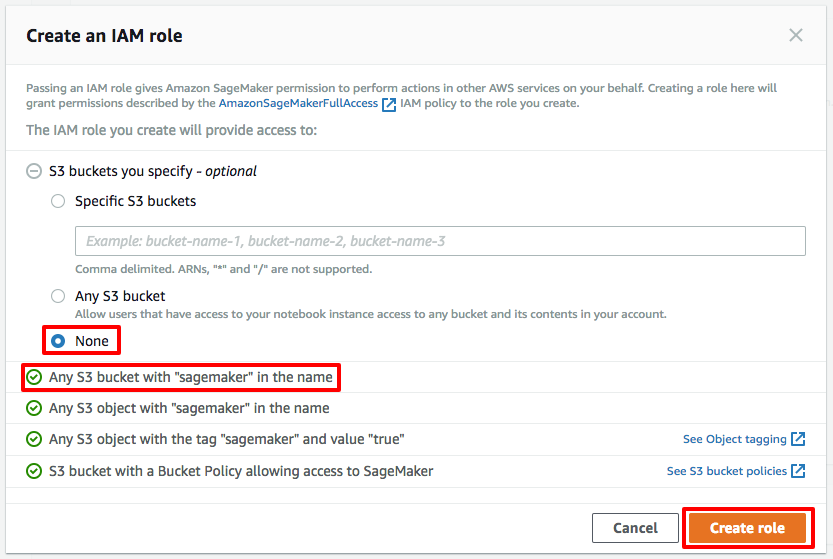Open the See Object tagging link
The height and width of the screenshot is (559, 833).
734,439
